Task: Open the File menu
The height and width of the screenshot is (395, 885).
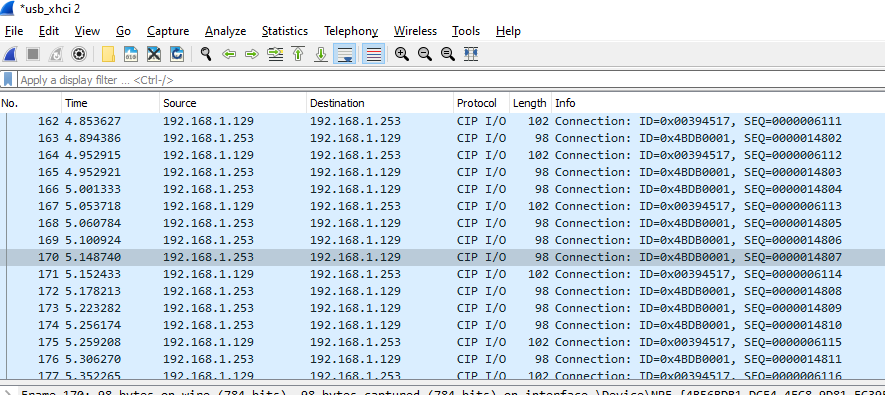Action: 14,31
